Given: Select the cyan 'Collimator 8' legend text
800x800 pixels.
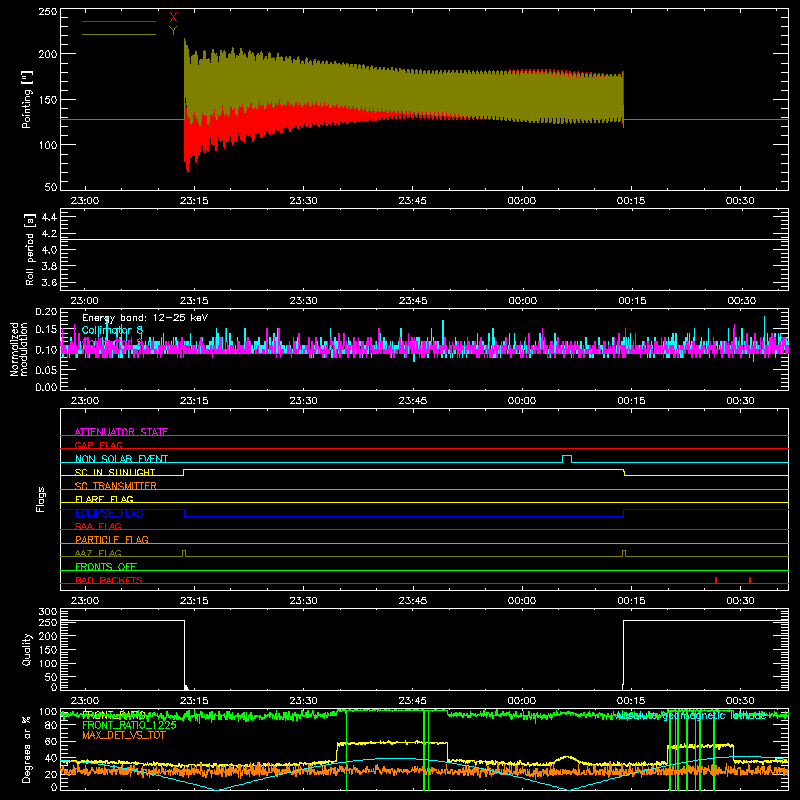Looking at the screenshot, I should (x=112, y=330).
